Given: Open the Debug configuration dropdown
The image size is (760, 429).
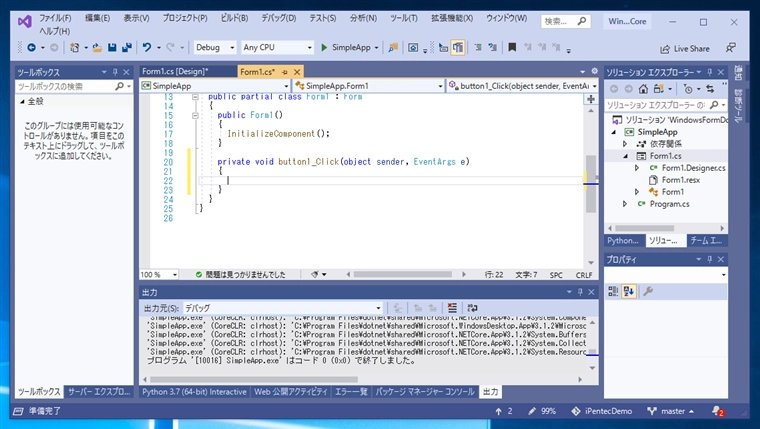Looking at the screenshot, I should [214, 47].
